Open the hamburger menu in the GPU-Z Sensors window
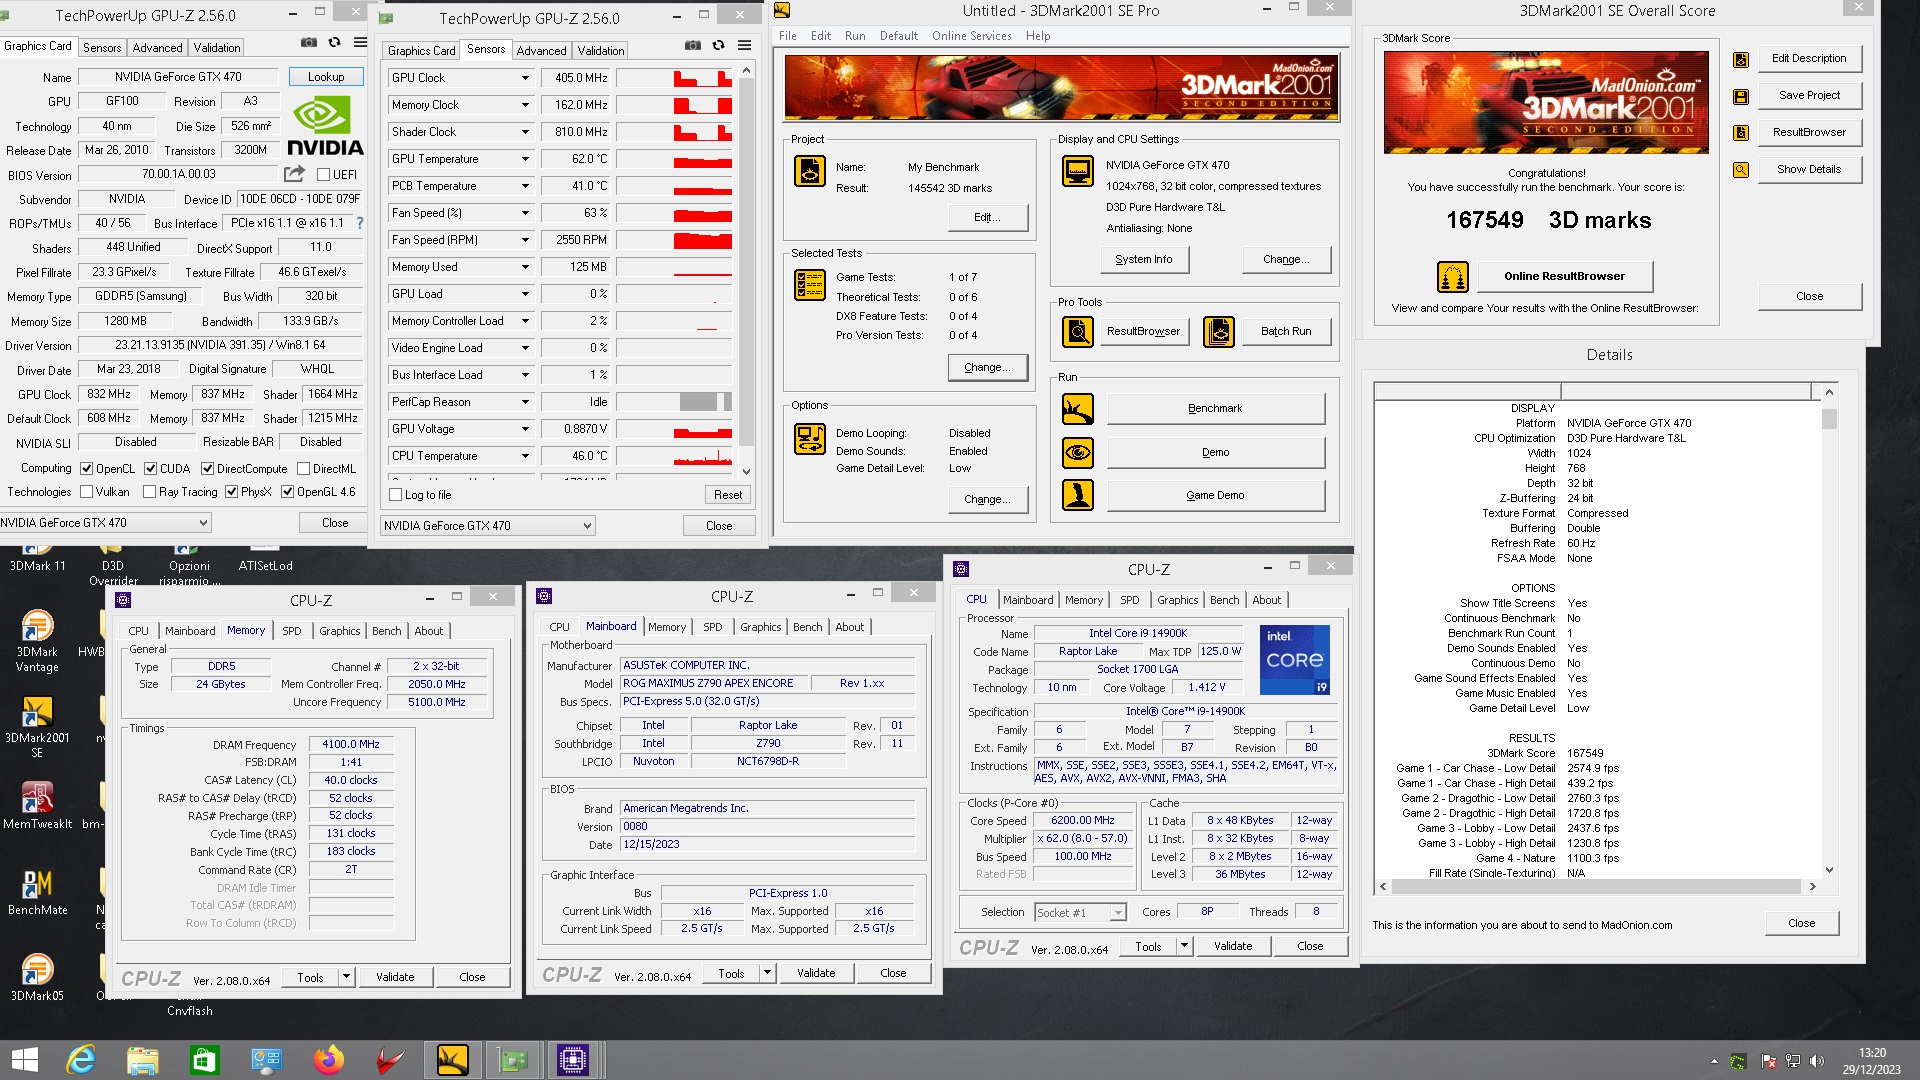The width and height of the screenshot is (1920, 1080). click(x=744, y=46)
